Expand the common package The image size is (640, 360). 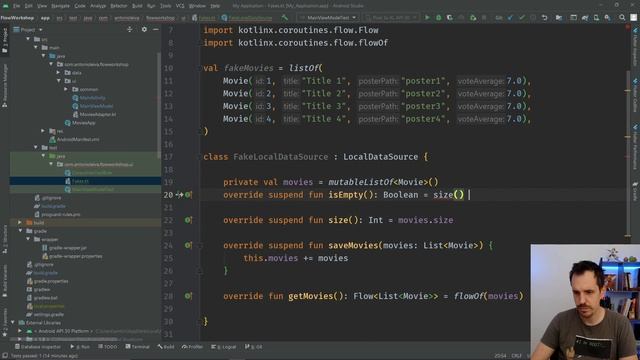(x=66, y=89)
